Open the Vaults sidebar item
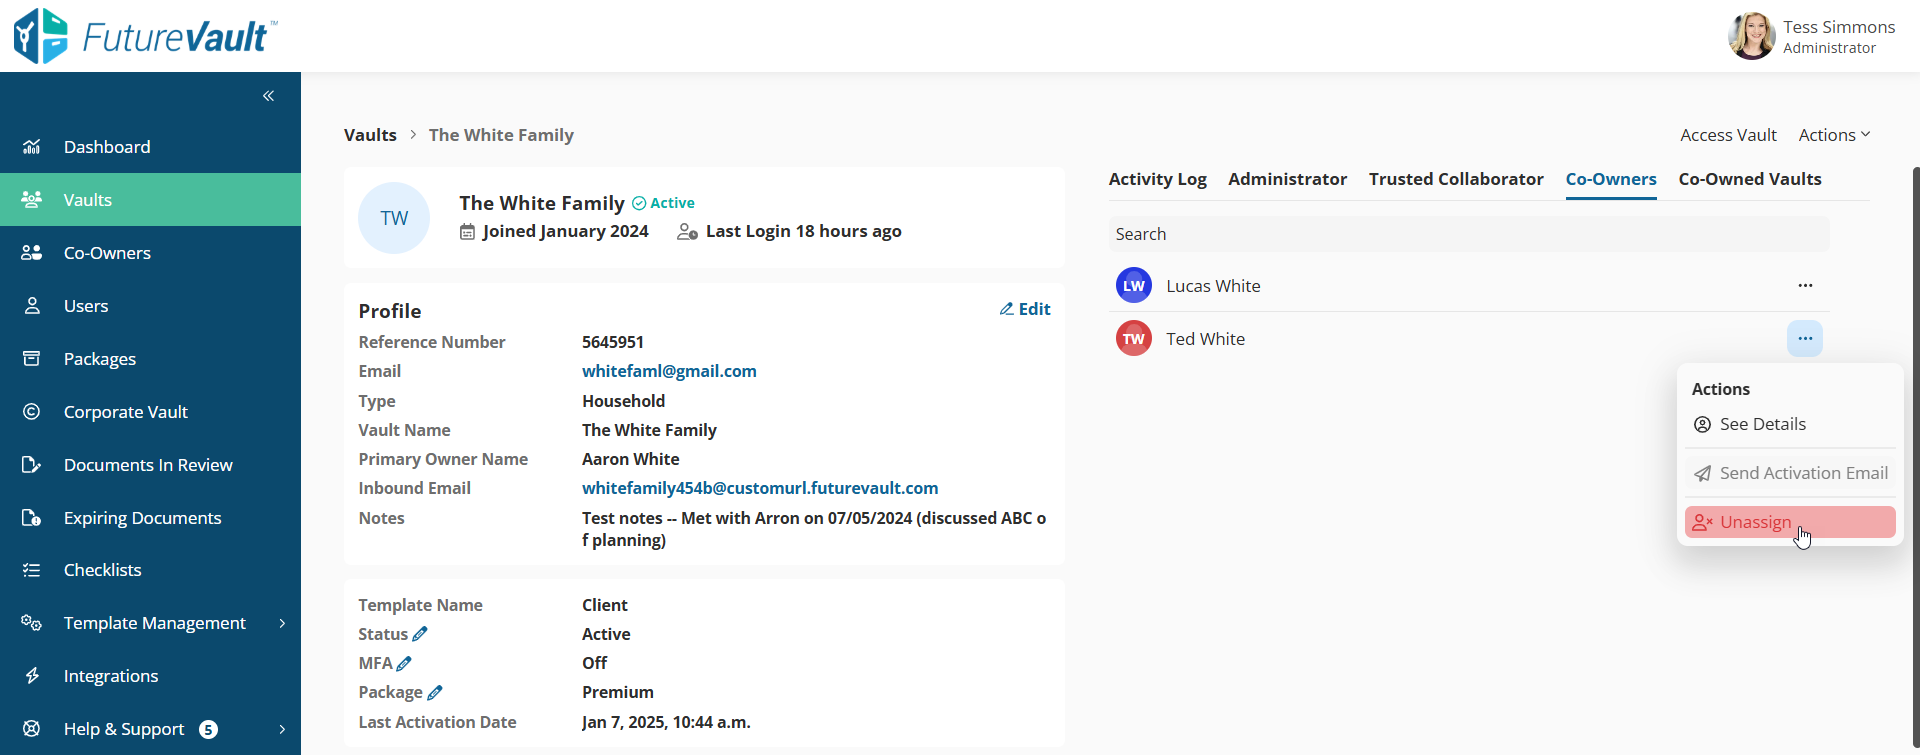This screenshot has height=755, width=1920. pos(150,200)
